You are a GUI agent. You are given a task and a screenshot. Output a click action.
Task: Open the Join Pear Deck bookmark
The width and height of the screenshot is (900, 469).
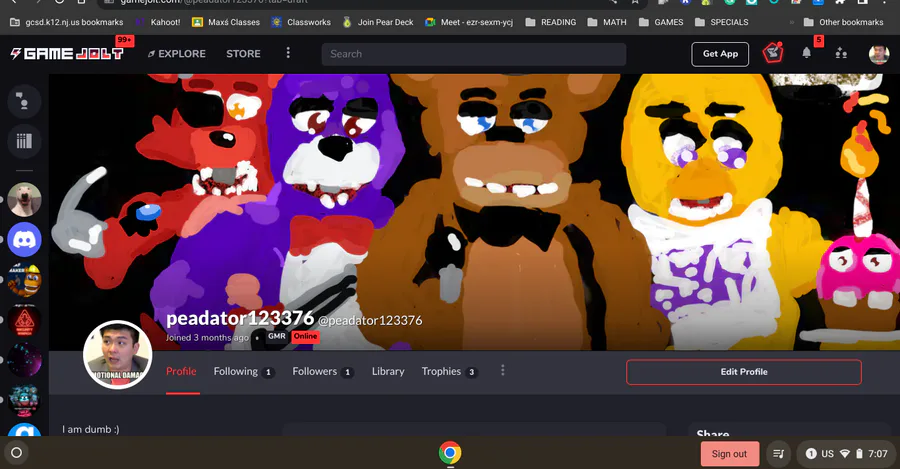pyautogui.click(x=378, y=22)
